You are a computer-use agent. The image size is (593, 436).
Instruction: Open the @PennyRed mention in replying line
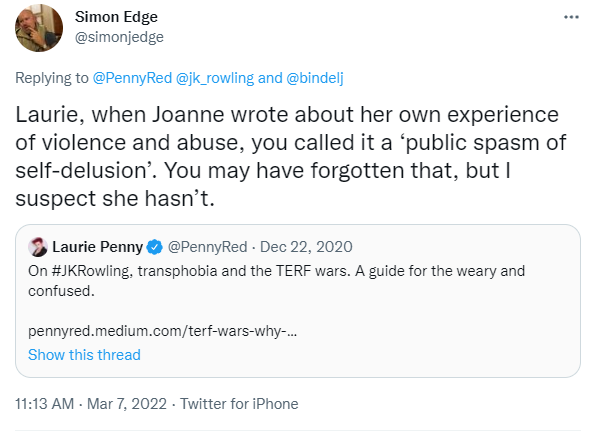click(132, 78)
